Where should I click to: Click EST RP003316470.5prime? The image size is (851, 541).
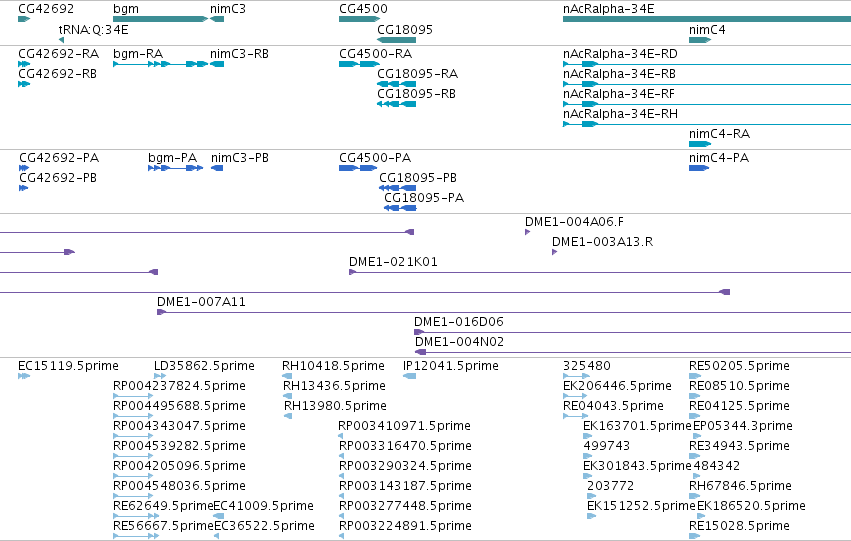405,447
